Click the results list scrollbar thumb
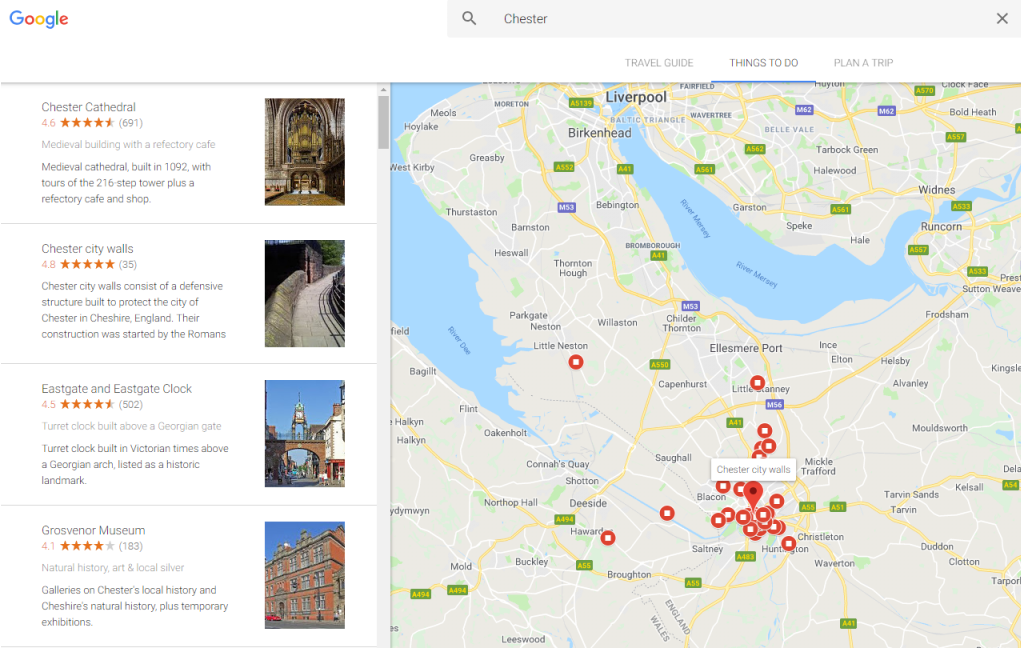The width and height of the screenshot is (1021, 648). (383, 122)
